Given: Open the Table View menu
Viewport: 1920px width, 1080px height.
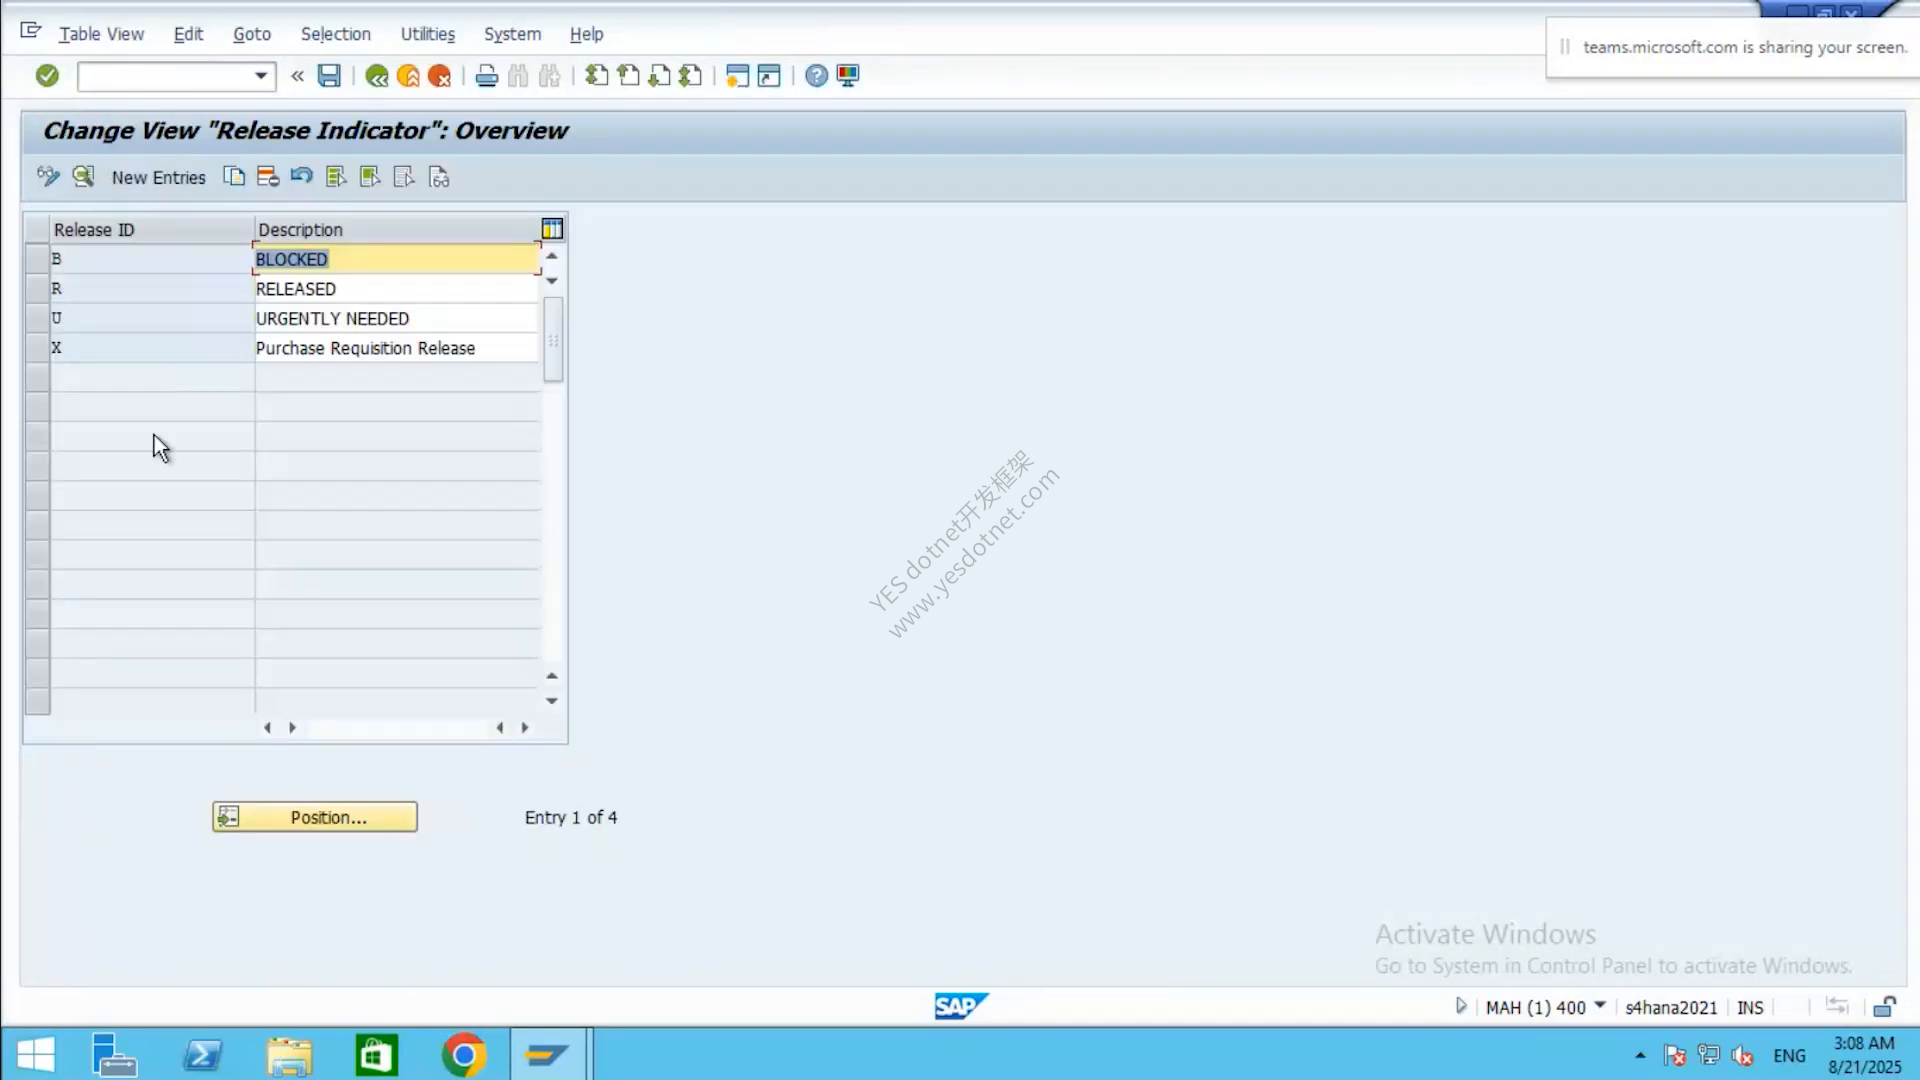Looking at the screenshot, I should point(101,34).
